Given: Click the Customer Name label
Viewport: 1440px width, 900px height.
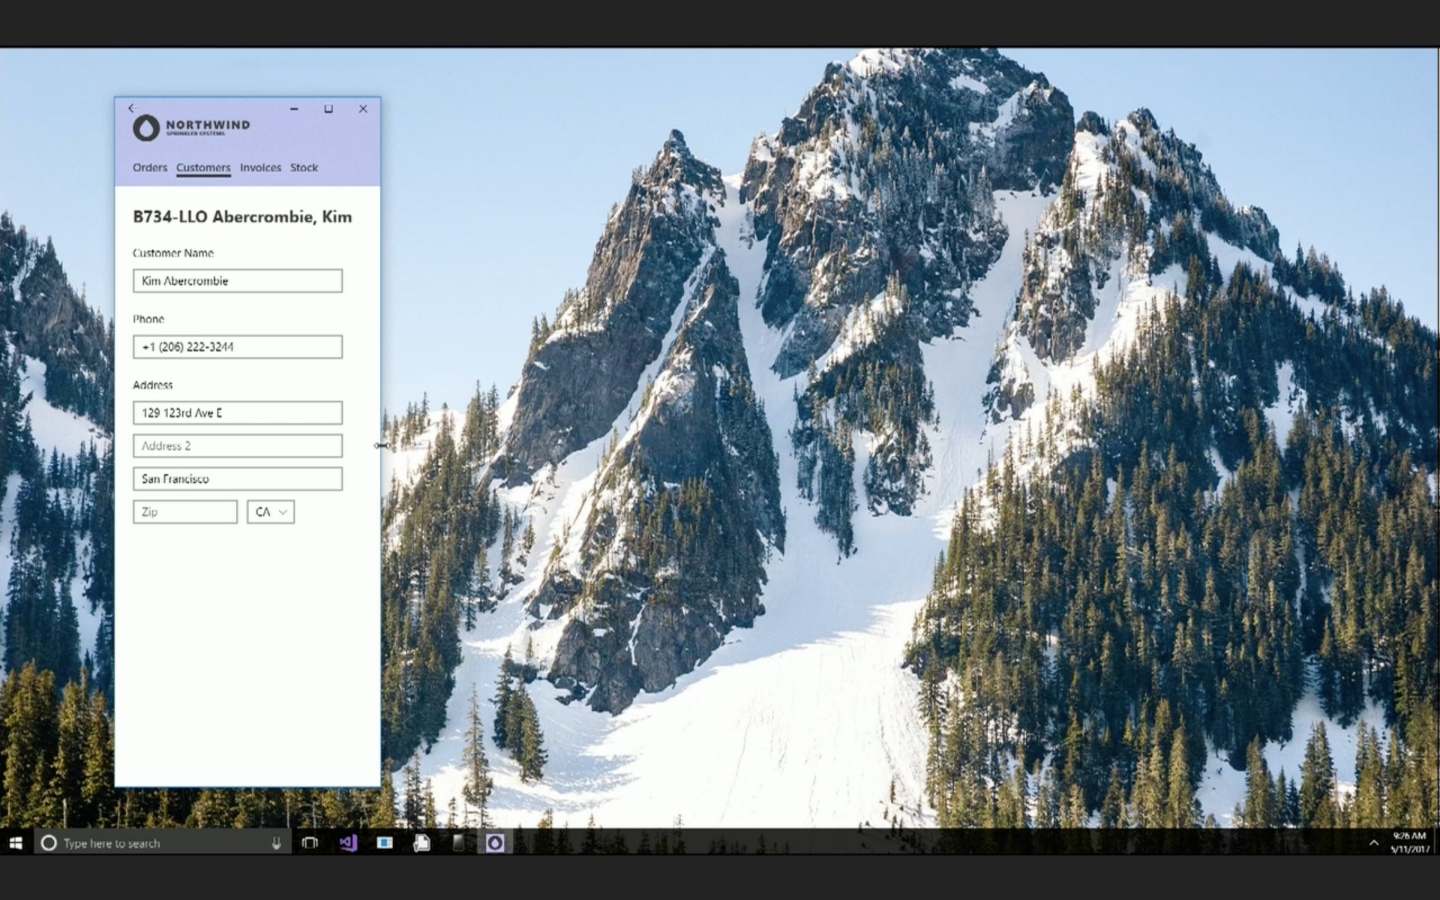Looking at the screenshot, I should pyautogui.click(x=173, y=253).
